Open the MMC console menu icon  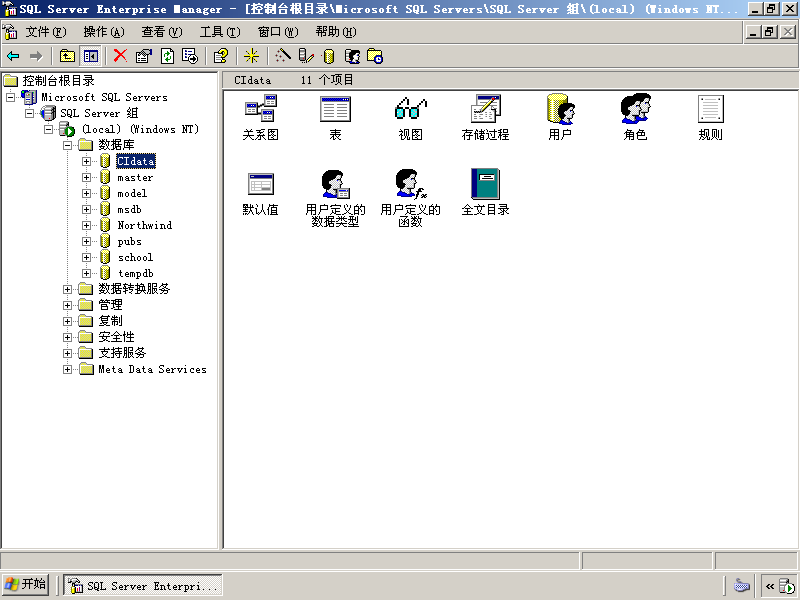tap(10, 32)
